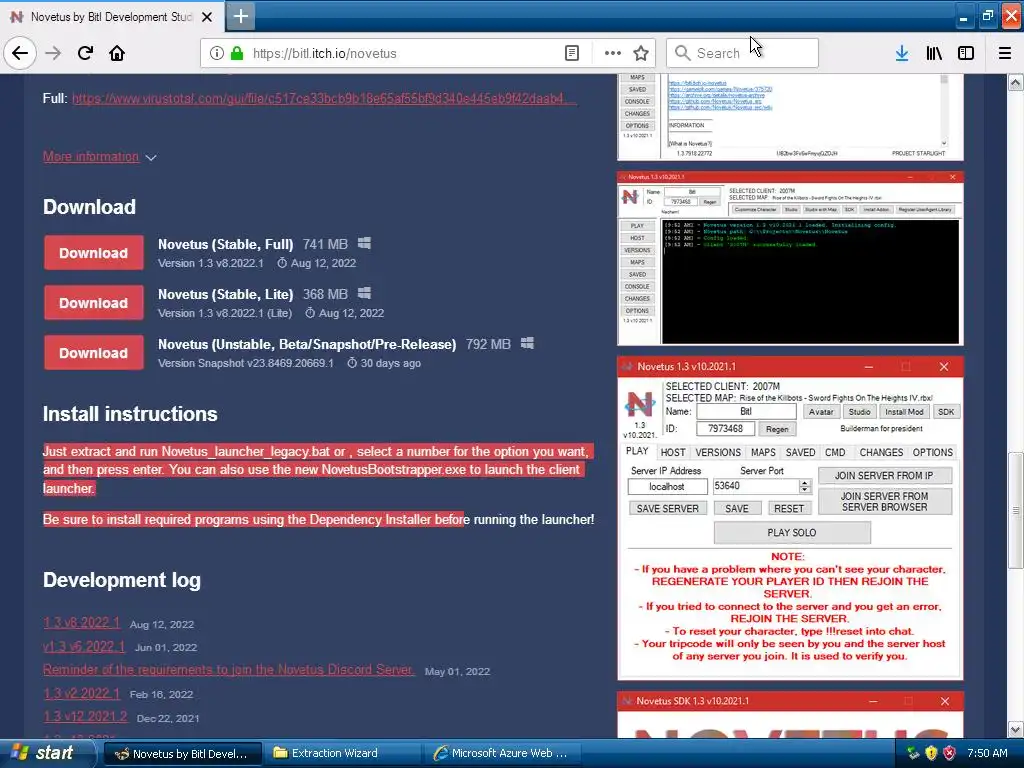Reload the current page
This screenshot has height=768, width=1024.
tap(85, 53)
